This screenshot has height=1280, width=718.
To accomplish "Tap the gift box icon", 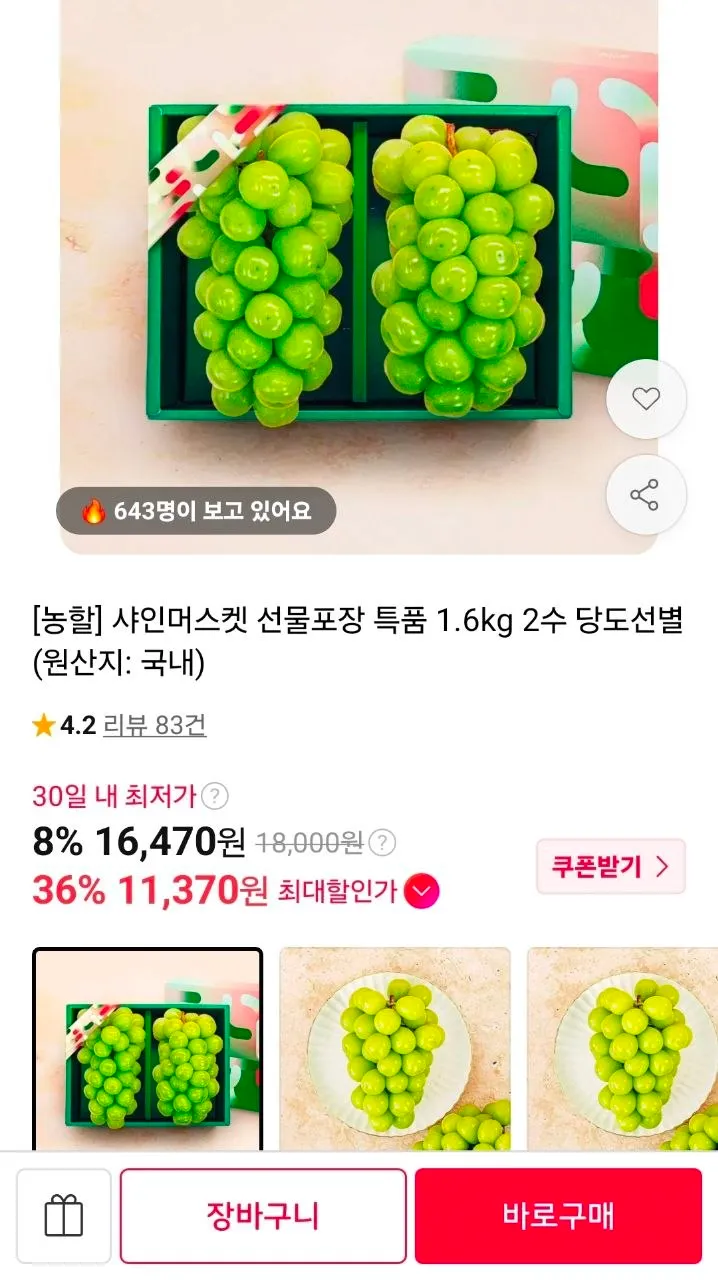I will coord(64,1216).
